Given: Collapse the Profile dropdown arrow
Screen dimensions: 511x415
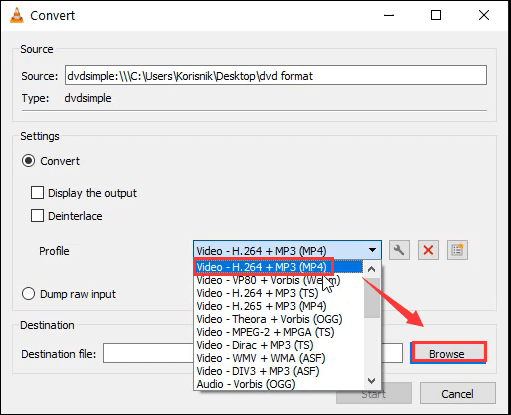Looking at the screenshot, I should point(372,250).
